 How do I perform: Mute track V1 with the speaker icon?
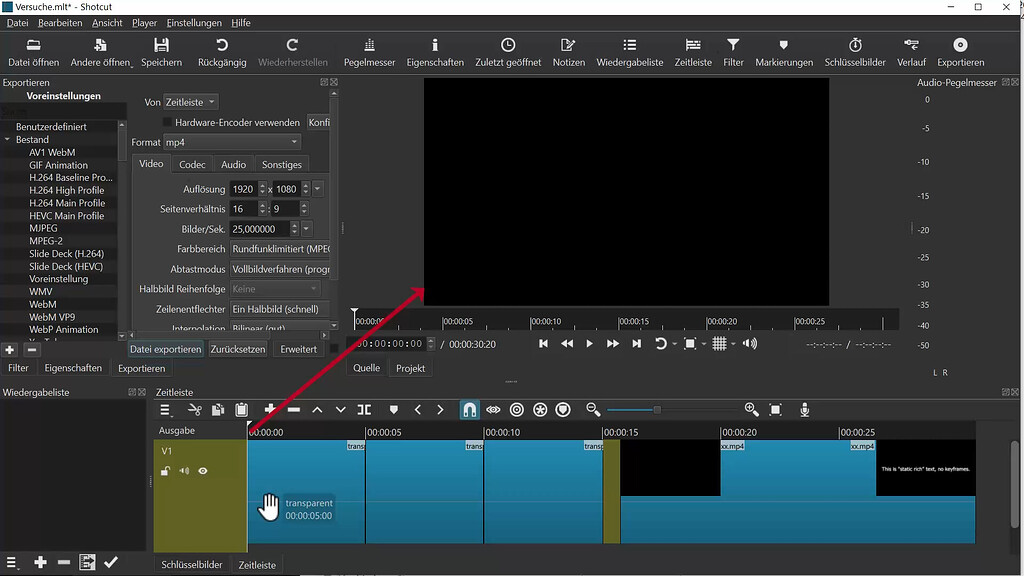184,471
